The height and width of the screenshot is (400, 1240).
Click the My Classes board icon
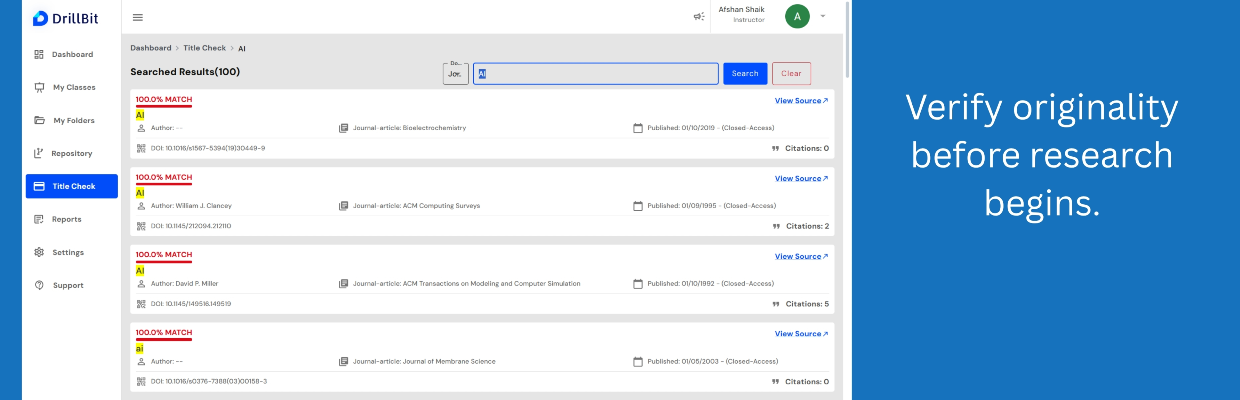pos(39,87)
